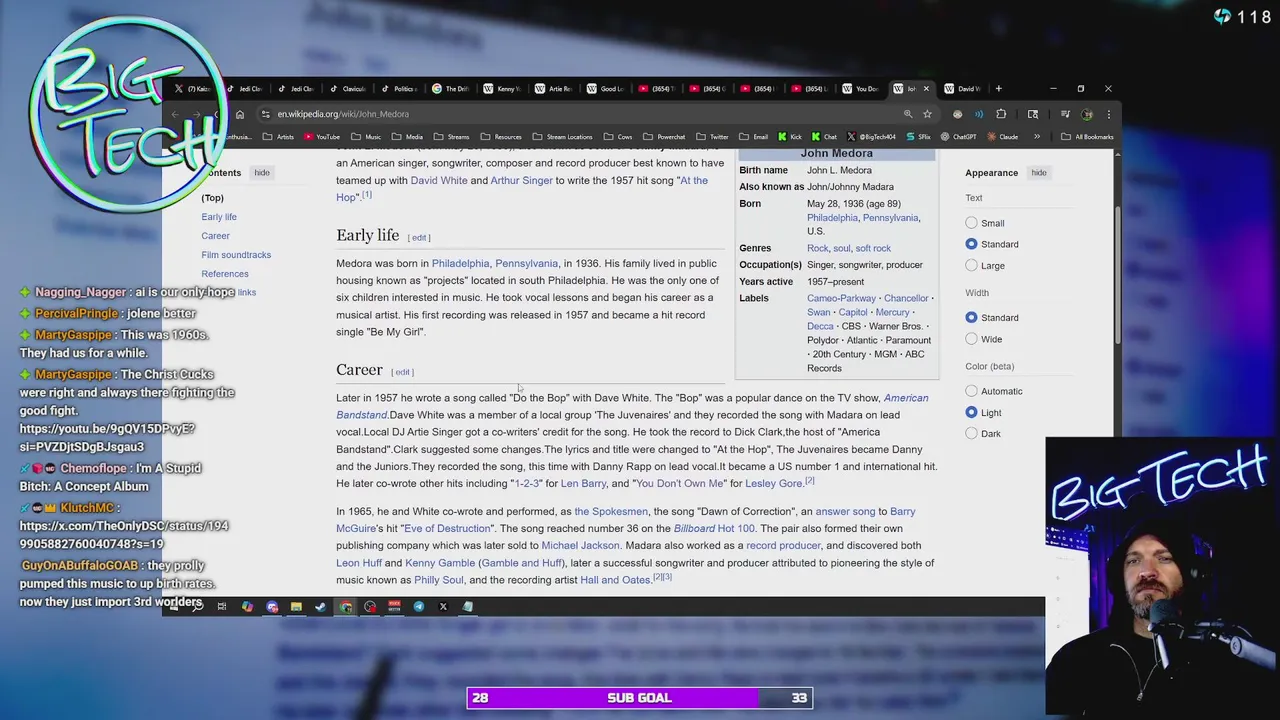This screenshot has width=1280, height=720.
Task: Open the SFlix bookmark
Action: click(x=917, y=137)
